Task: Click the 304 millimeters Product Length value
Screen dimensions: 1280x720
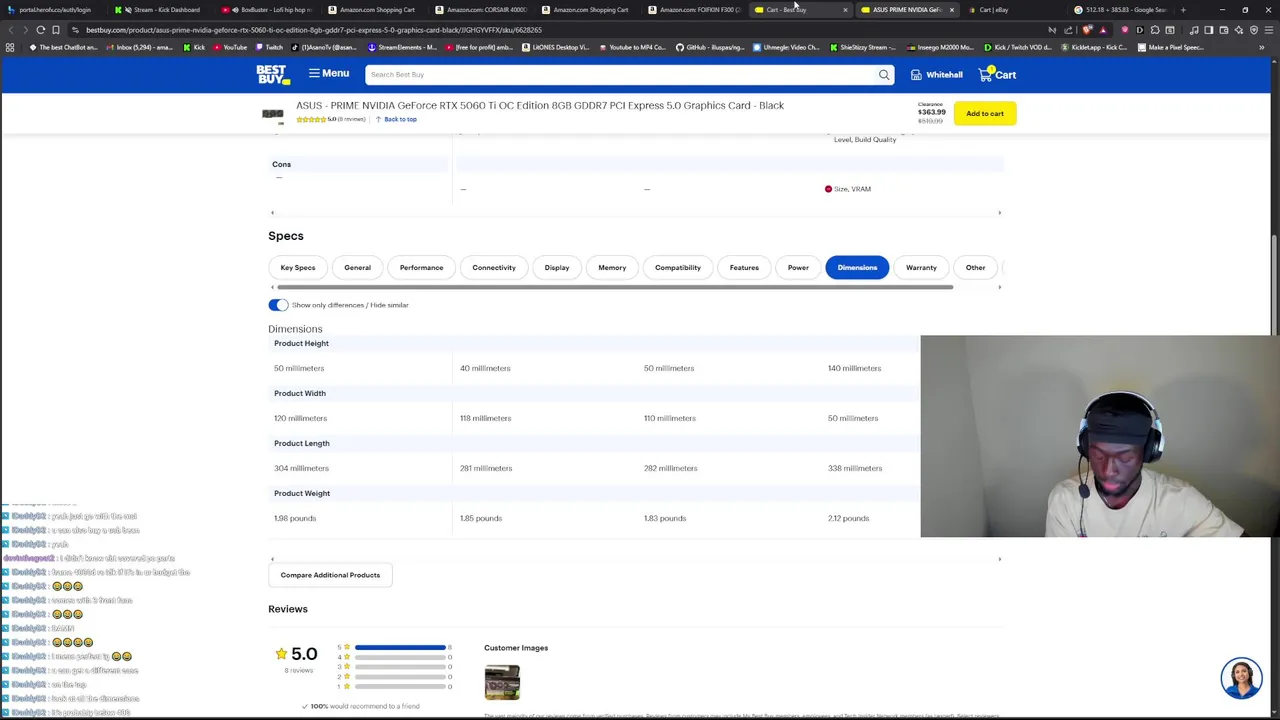Action: point(301,468)
